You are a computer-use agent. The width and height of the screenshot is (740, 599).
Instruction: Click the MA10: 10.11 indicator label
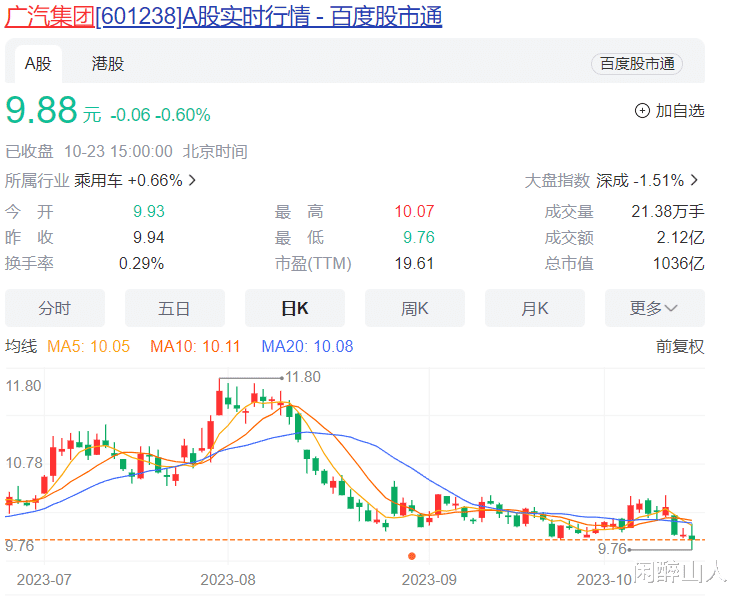[195, 346]
